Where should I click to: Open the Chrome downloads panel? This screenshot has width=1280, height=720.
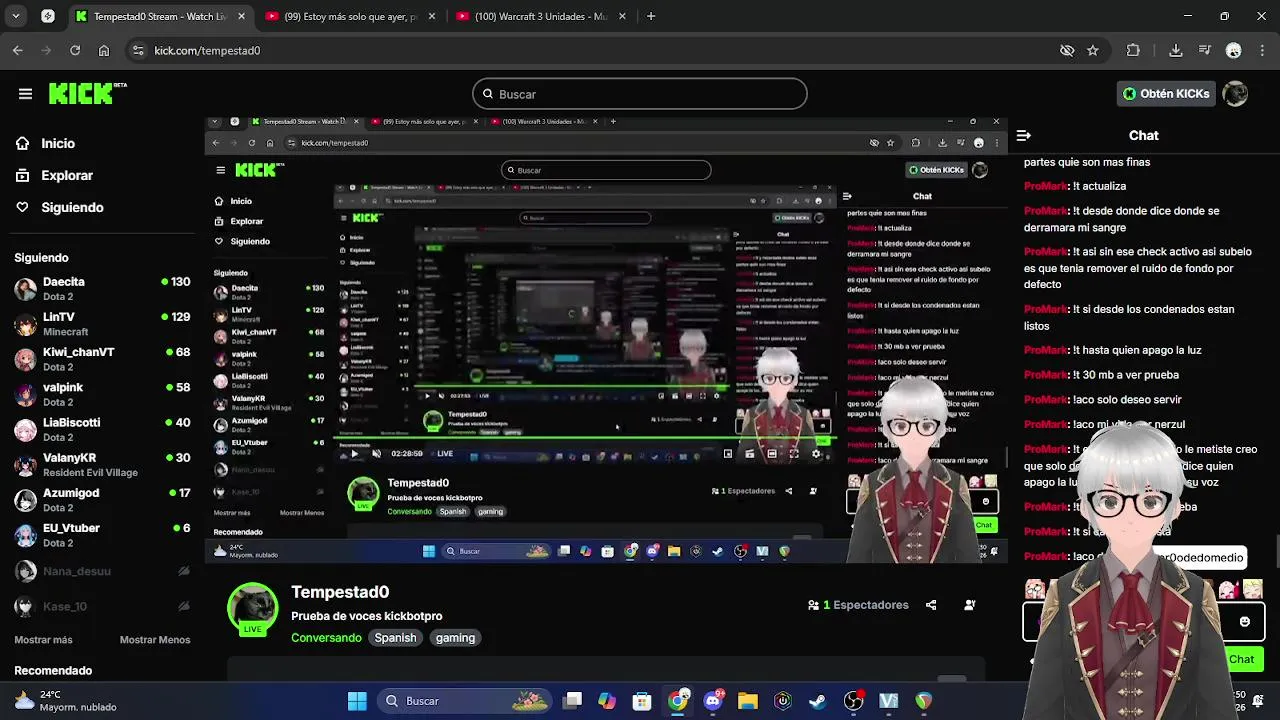pyautogui.click(x=1176, y=50)
